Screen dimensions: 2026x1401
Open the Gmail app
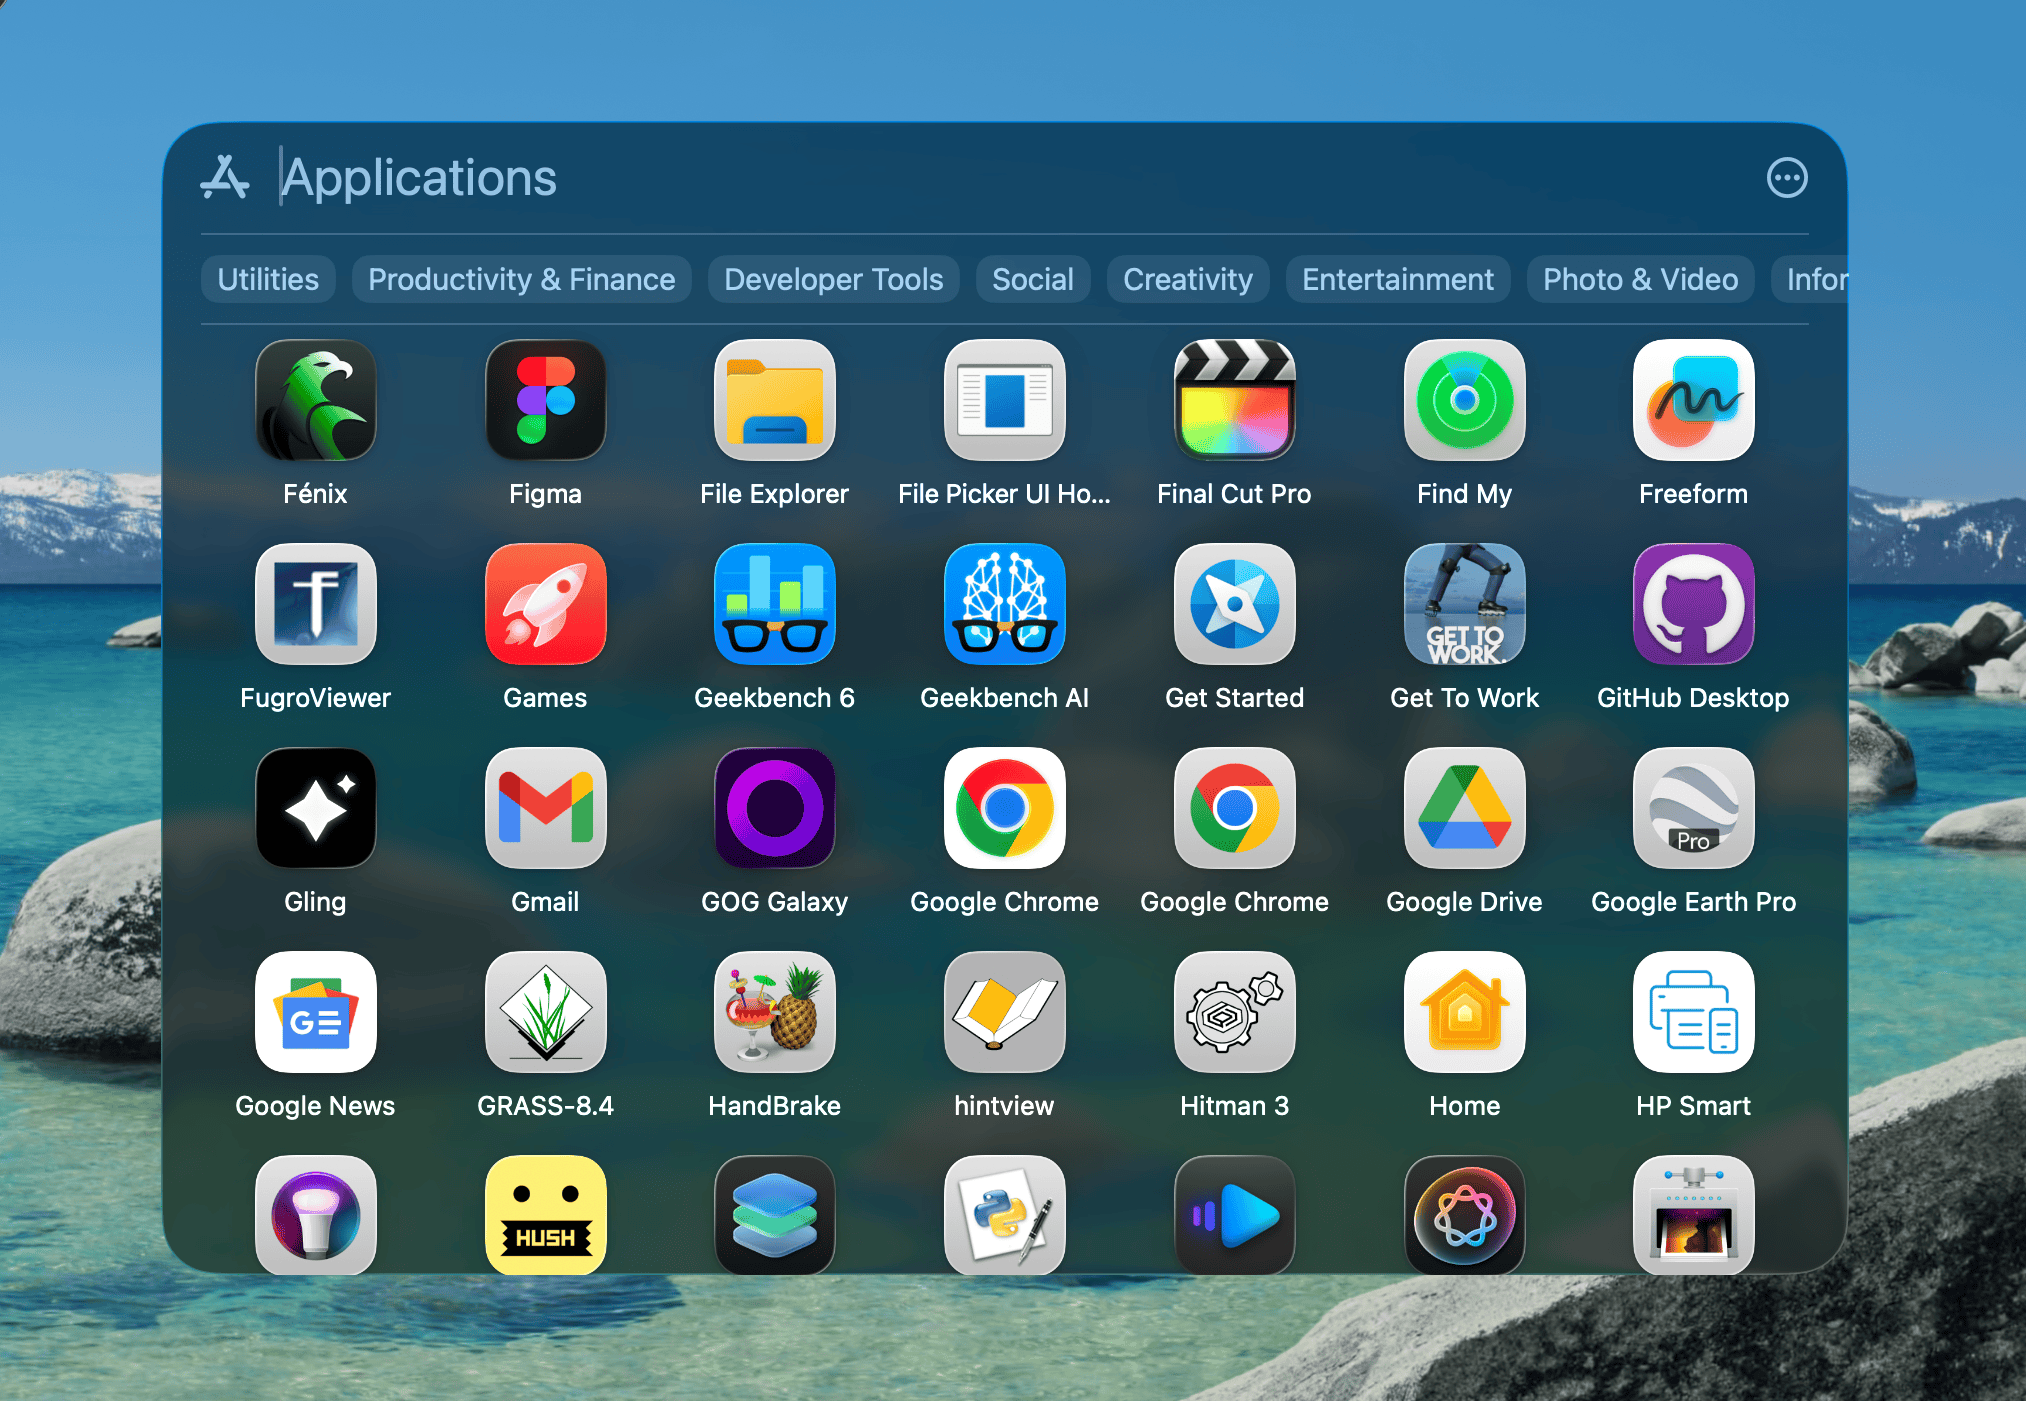click(545, 809)
